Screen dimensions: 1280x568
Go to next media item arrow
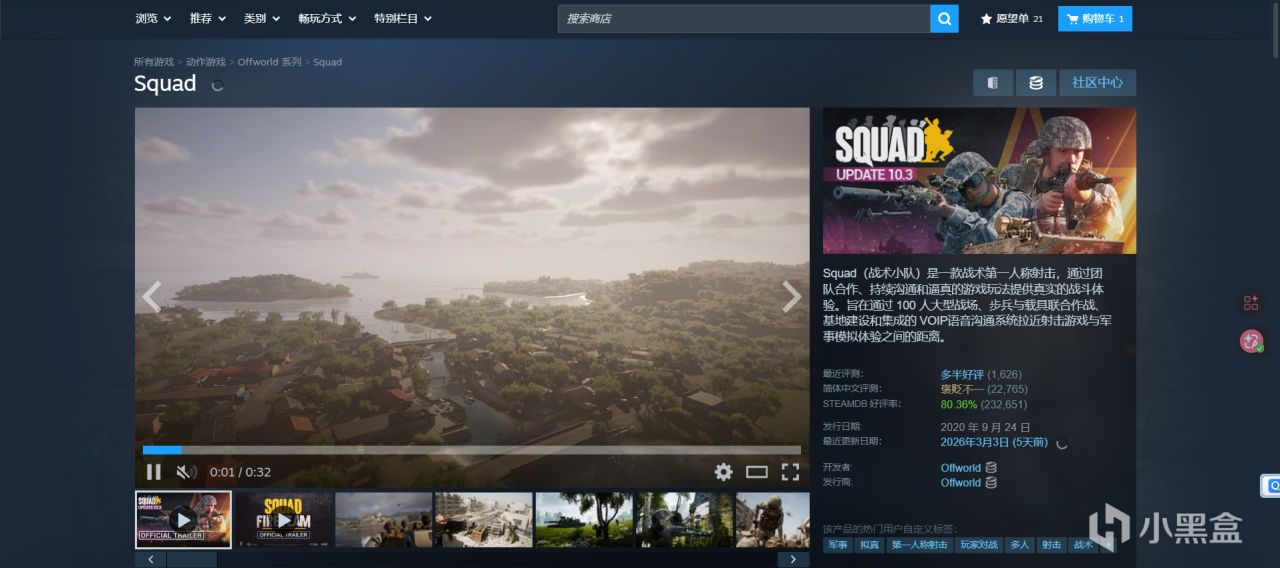click(x=791, y=297)
